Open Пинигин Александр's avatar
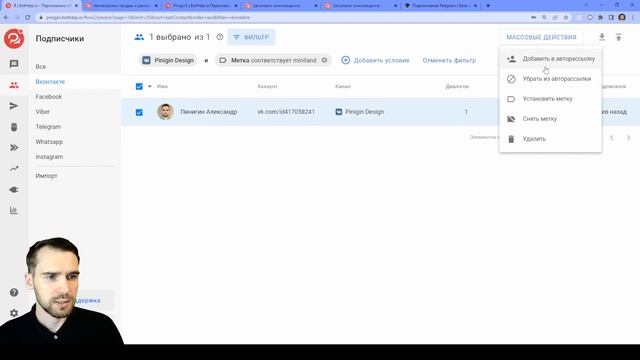 (x=165, y=112)
